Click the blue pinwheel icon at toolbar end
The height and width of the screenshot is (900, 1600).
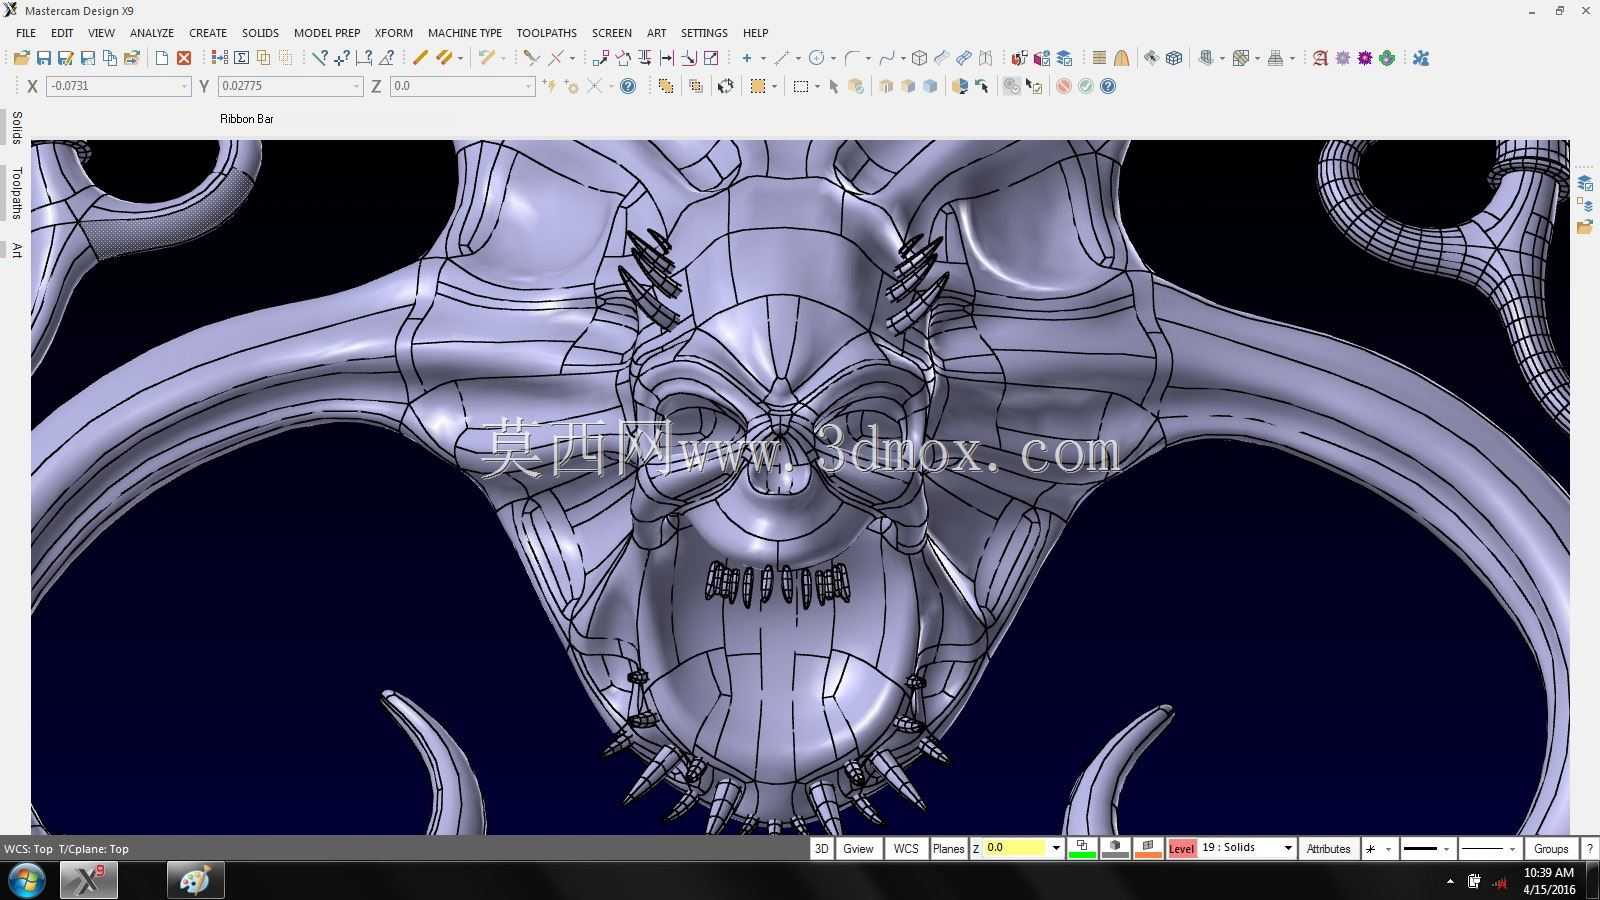click(1421, 58)
